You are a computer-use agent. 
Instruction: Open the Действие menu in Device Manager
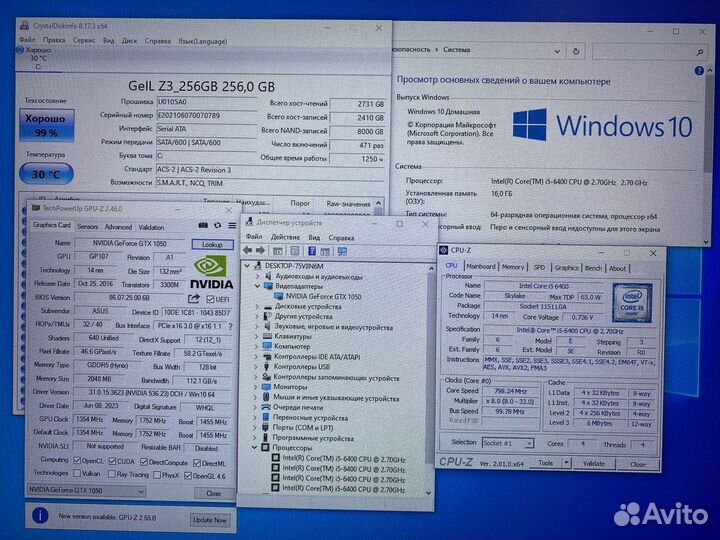(285, 237)
